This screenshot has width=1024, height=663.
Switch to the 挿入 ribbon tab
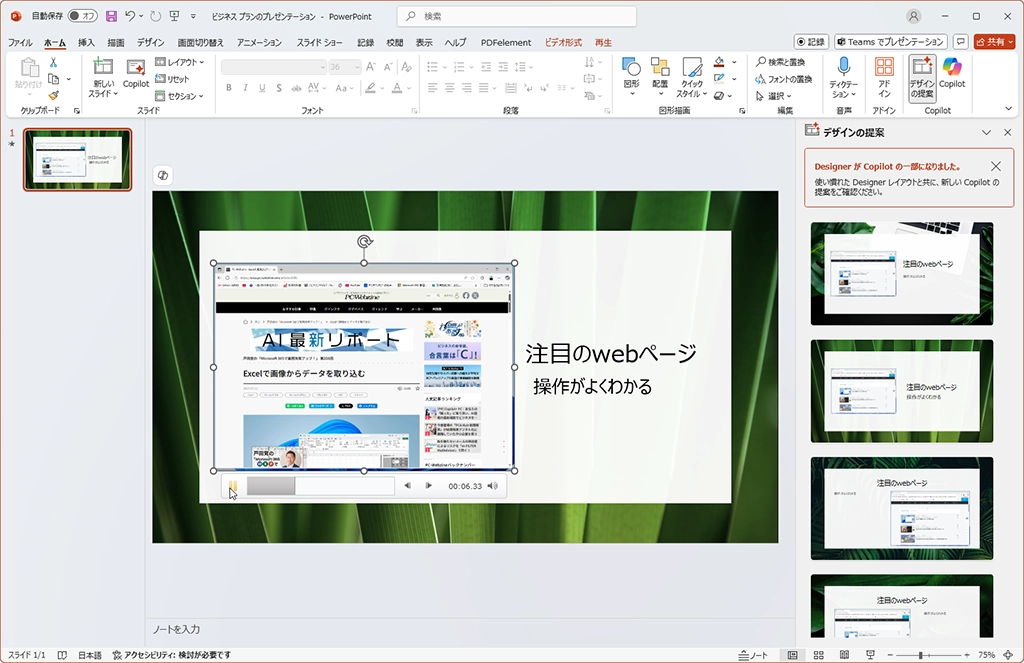coord(86,42)
